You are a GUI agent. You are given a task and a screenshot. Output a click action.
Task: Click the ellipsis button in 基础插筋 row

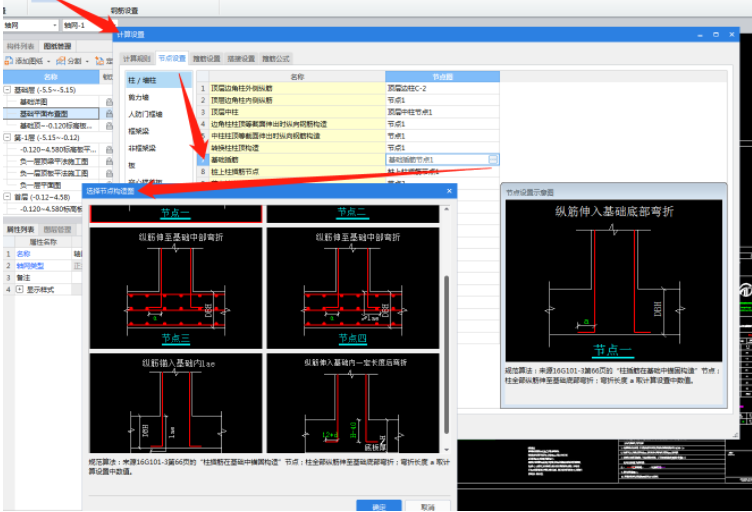click(493, 159)
